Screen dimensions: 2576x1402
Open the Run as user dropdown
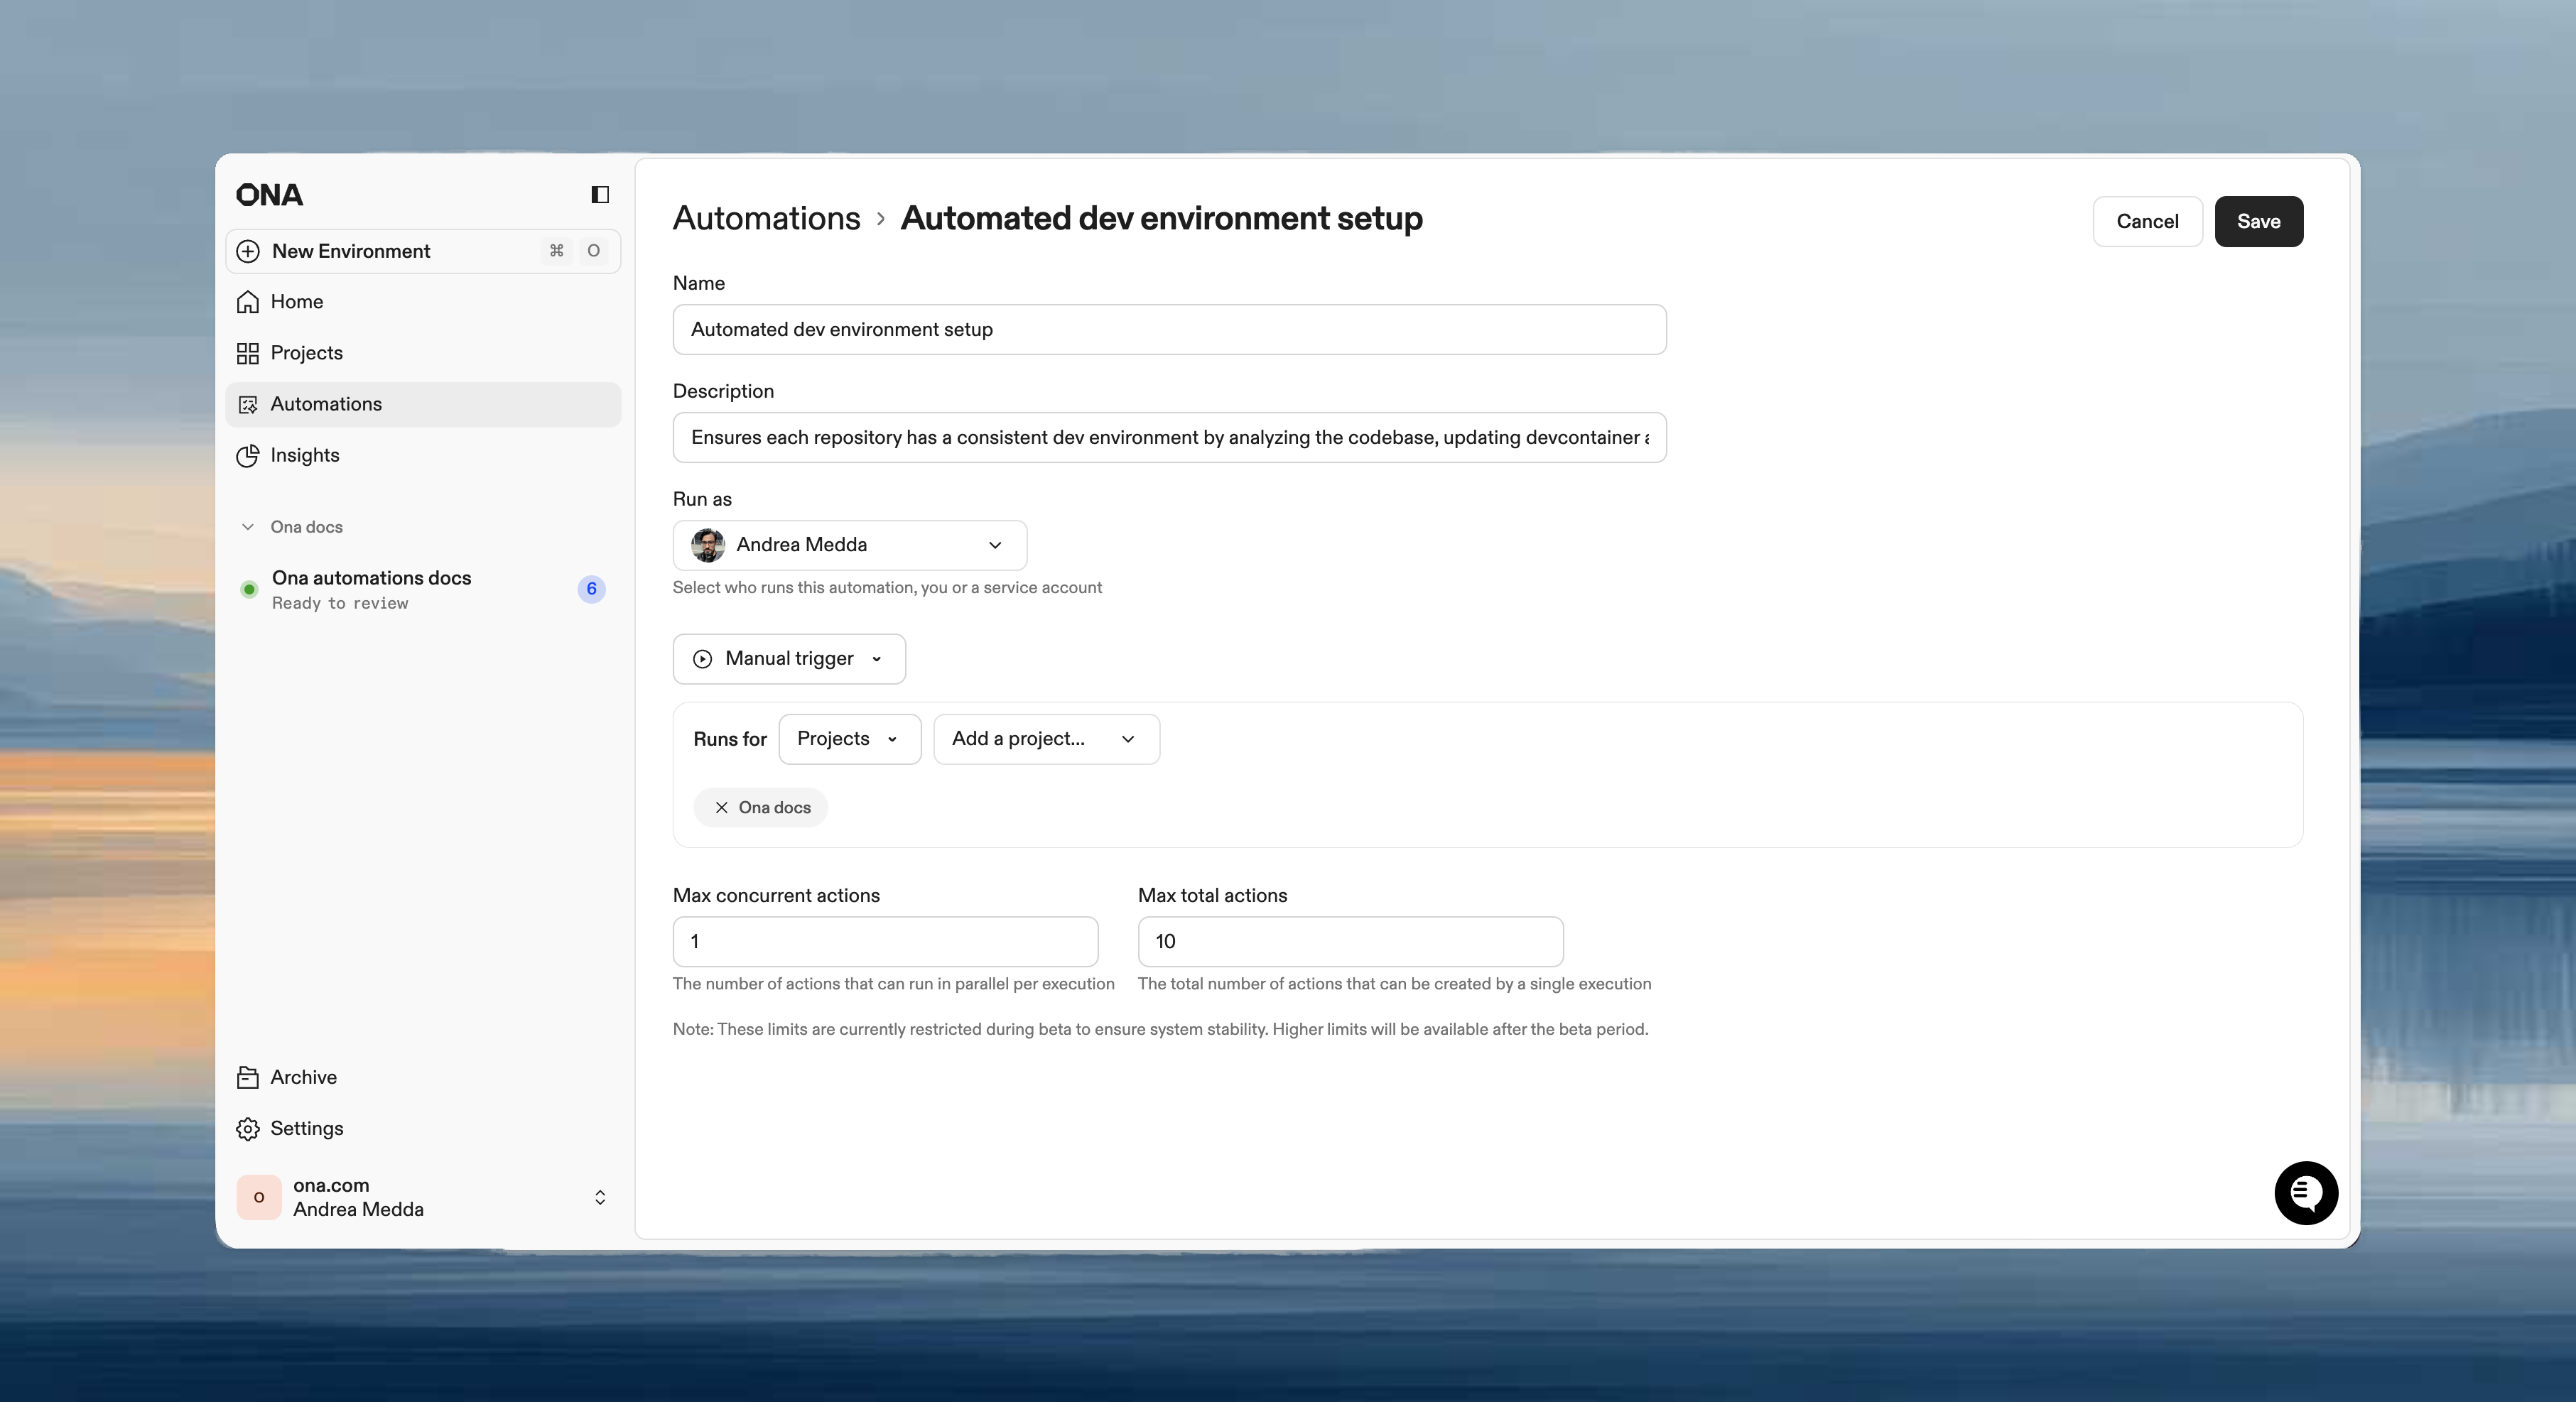(849, 545)
